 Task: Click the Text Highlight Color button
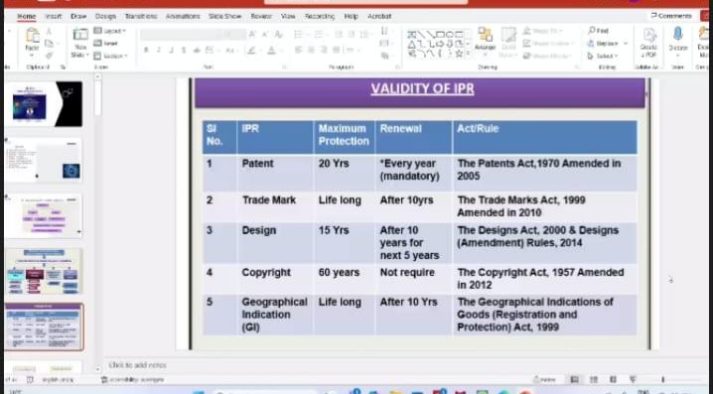251,50
